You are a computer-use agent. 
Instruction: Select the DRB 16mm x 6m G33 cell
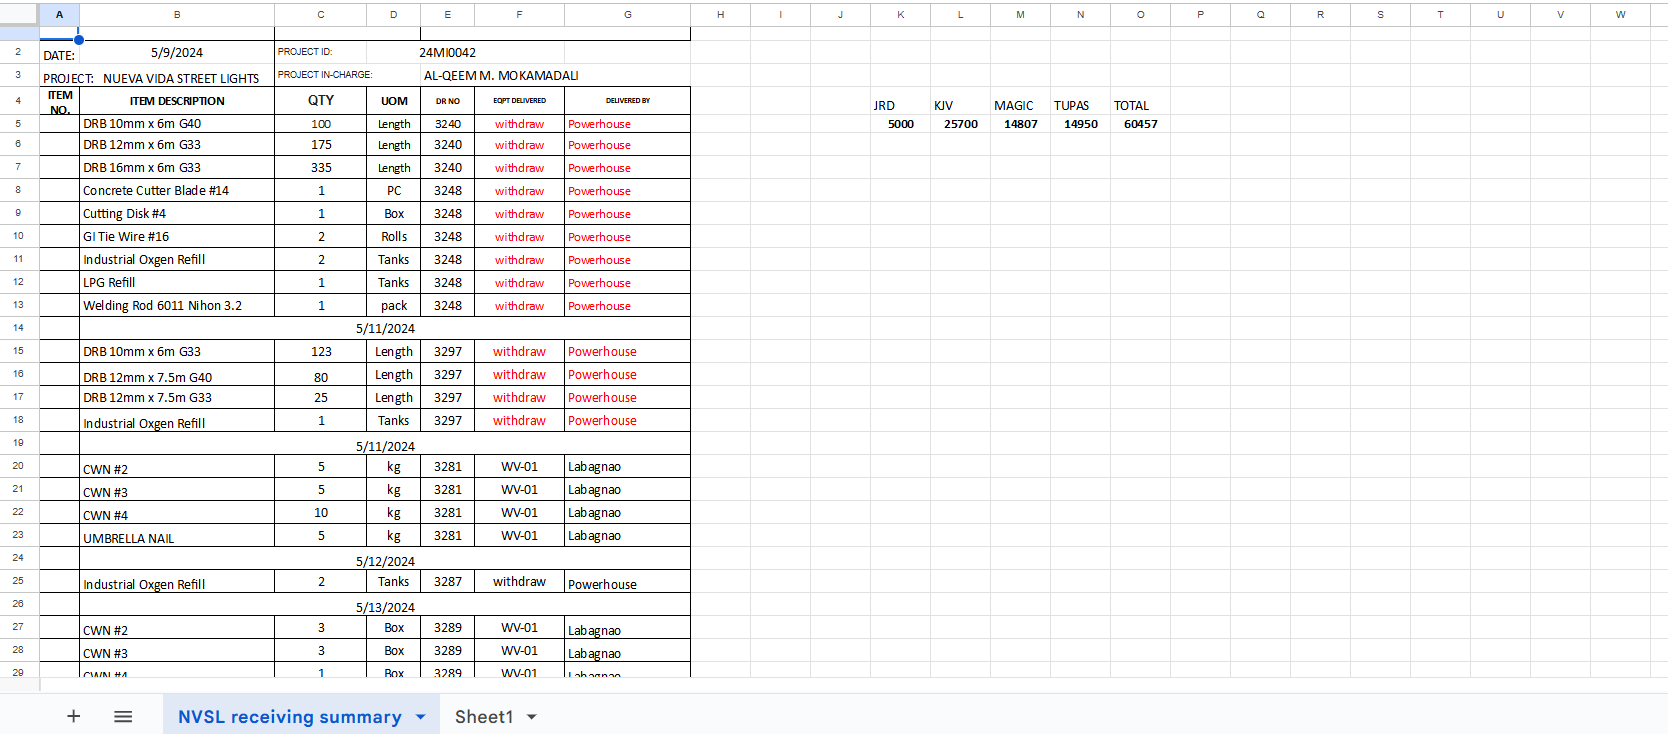pos(177,168)
